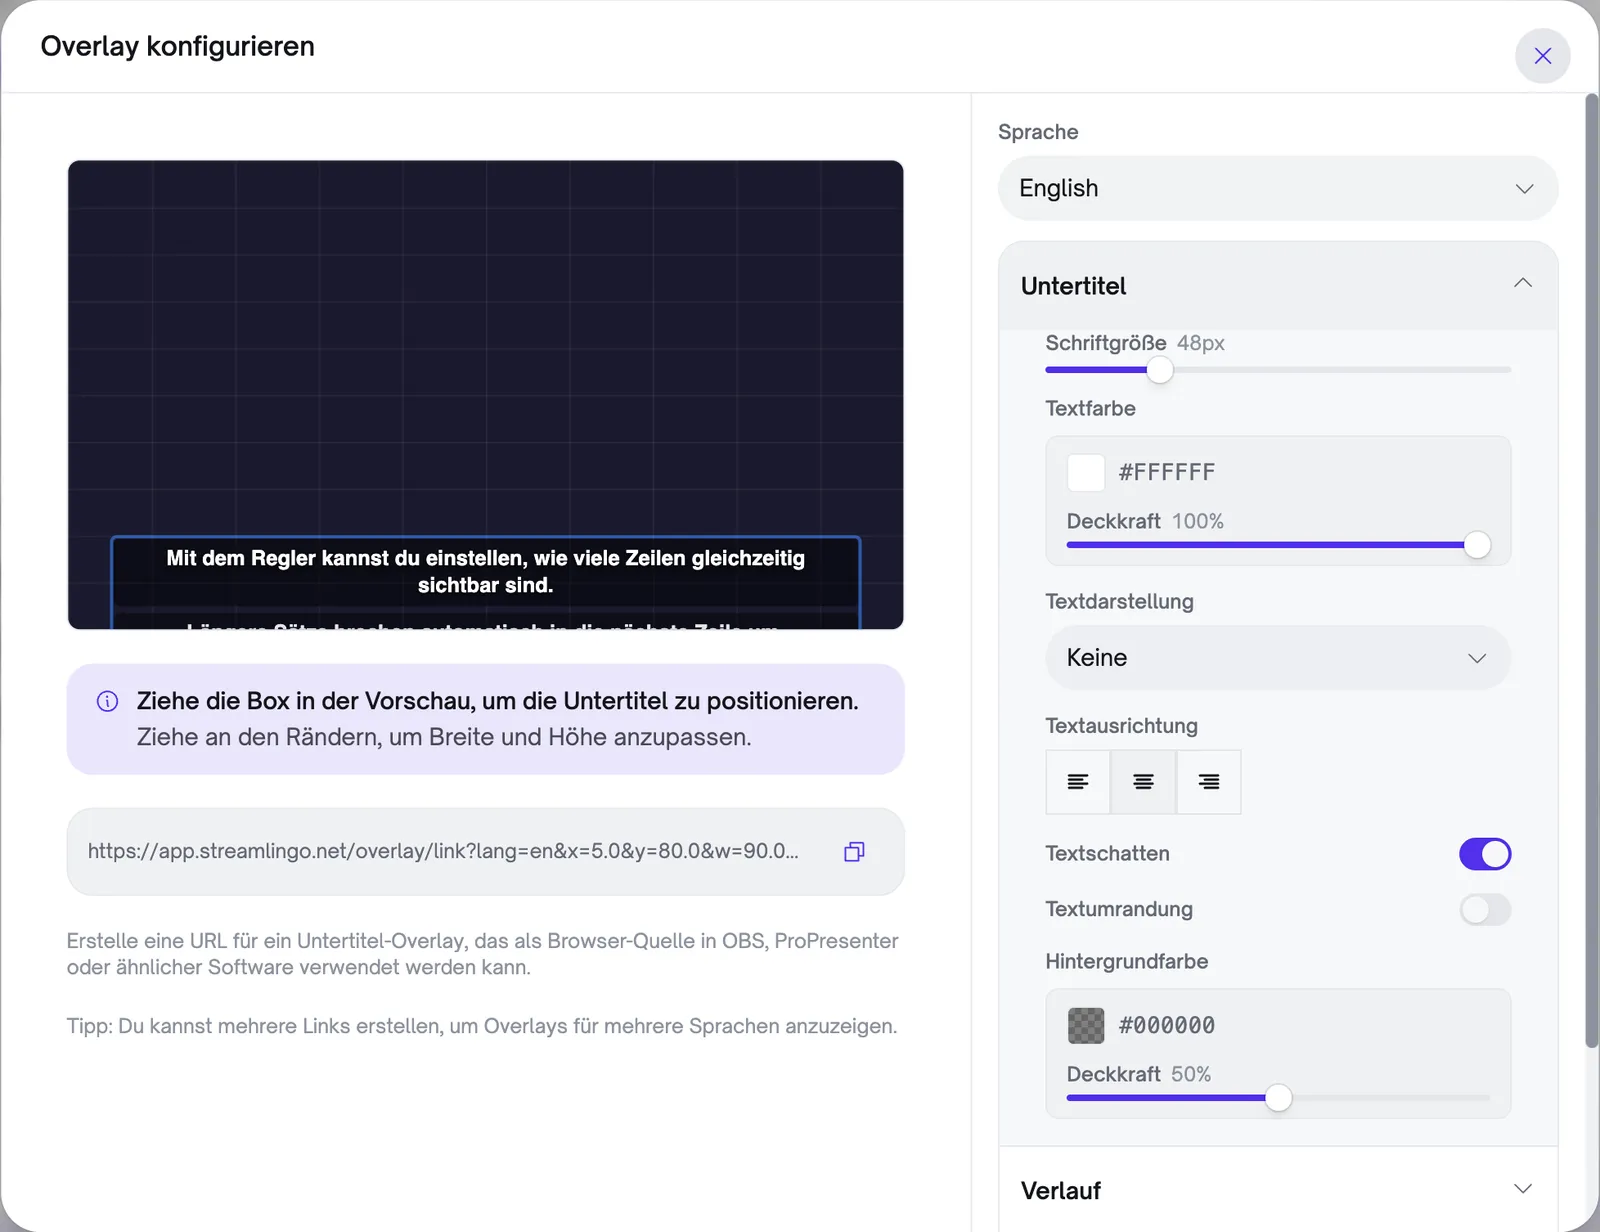Center-align the subtitle text

(1143, 782)
